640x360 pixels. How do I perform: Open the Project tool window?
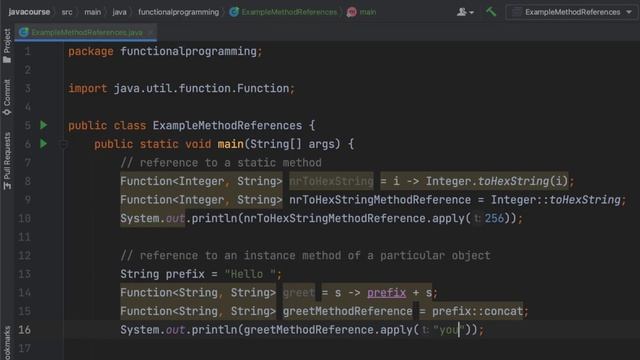7,45
